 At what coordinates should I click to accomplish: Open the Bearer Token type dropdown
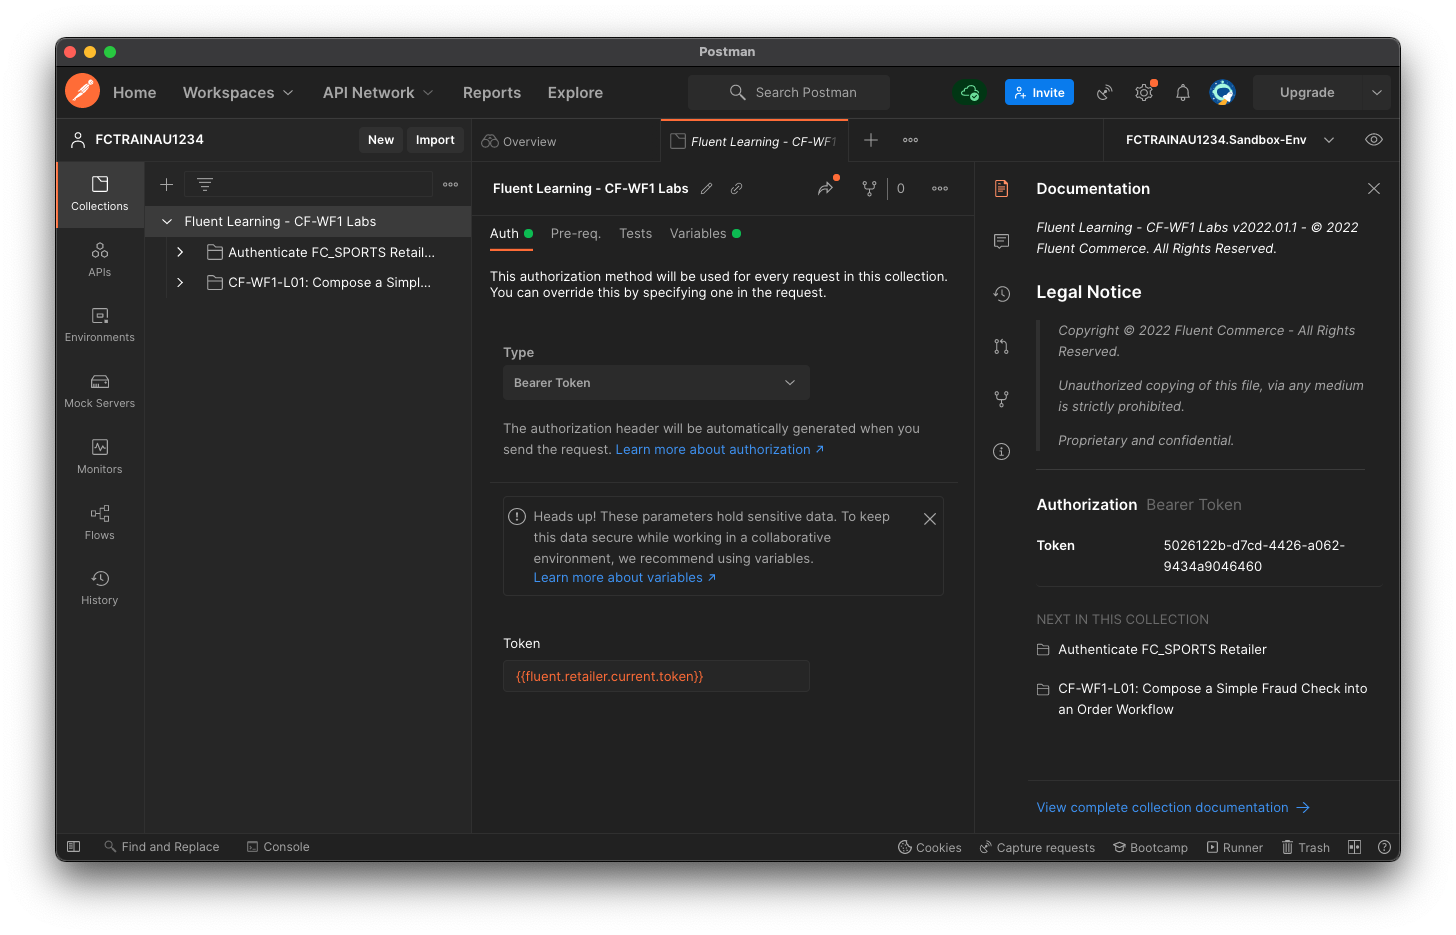(x=656, y=383)
